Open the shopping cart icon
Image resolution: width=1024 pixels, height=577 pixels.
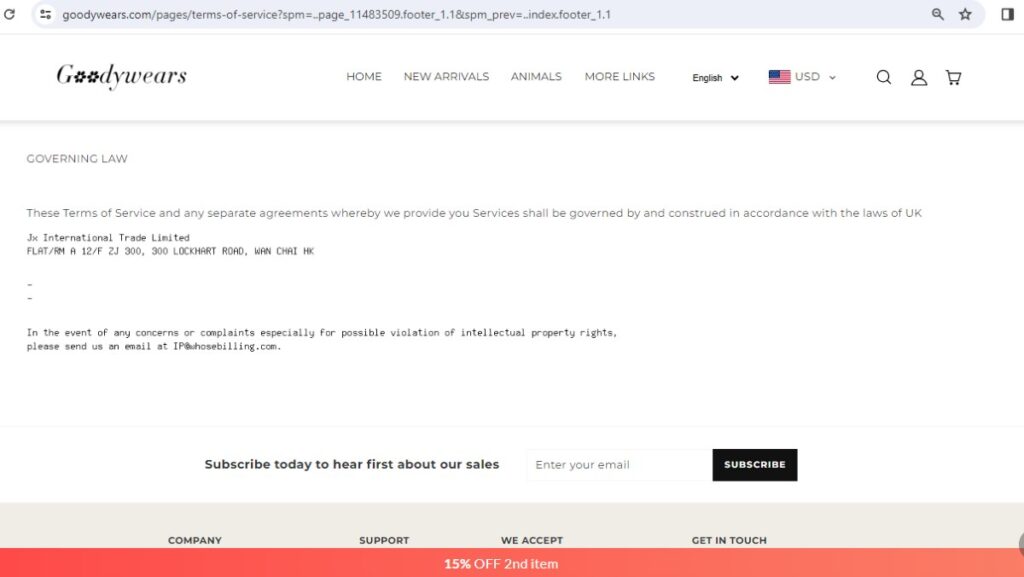click(953, 77)
